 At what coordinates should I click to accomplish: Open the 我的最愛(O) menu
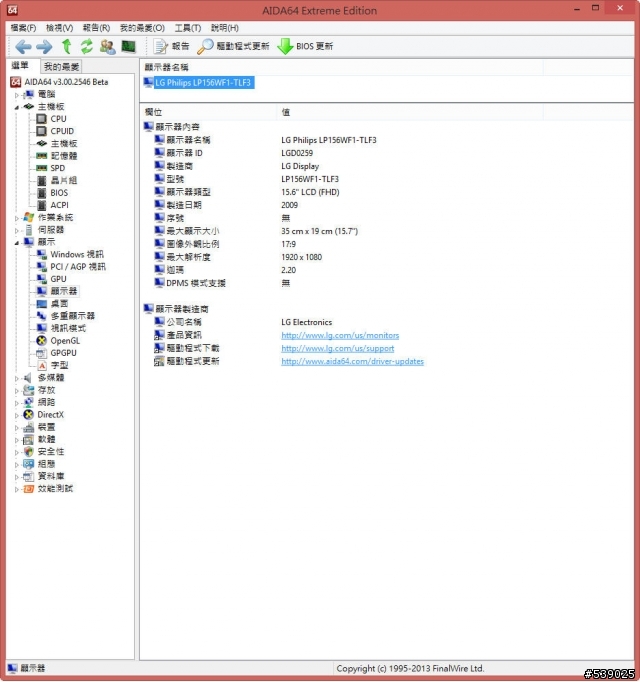(142, 28)
